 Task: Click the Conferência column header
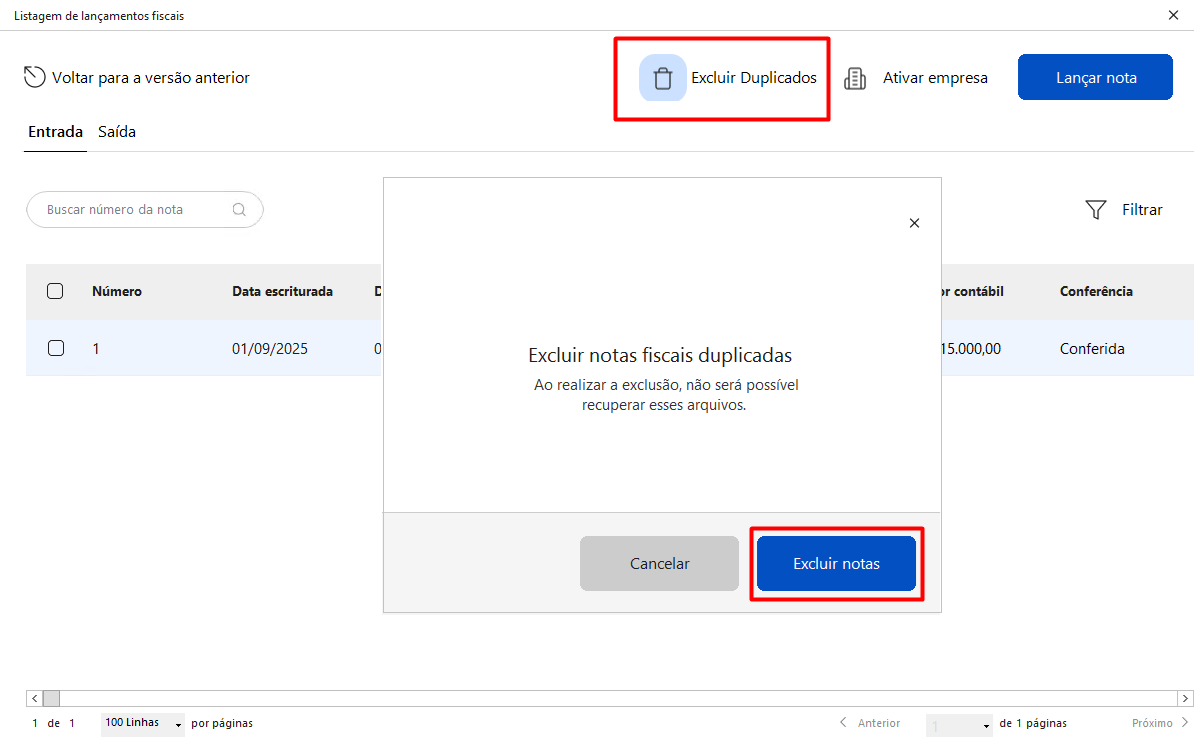1096,291
